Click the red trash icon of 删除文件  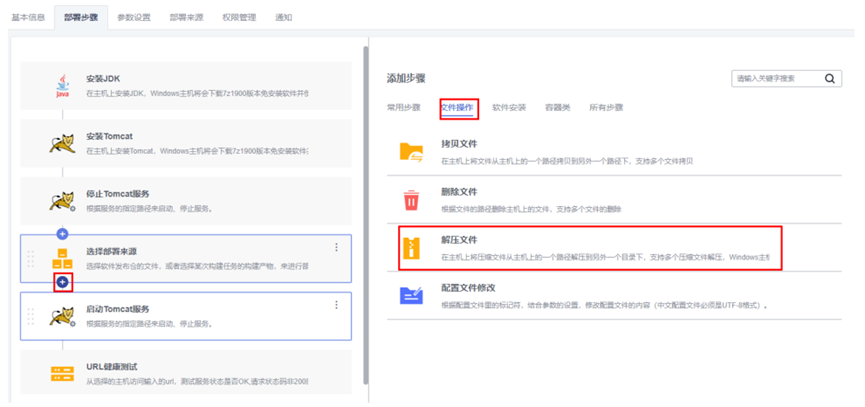coord(411,201)
